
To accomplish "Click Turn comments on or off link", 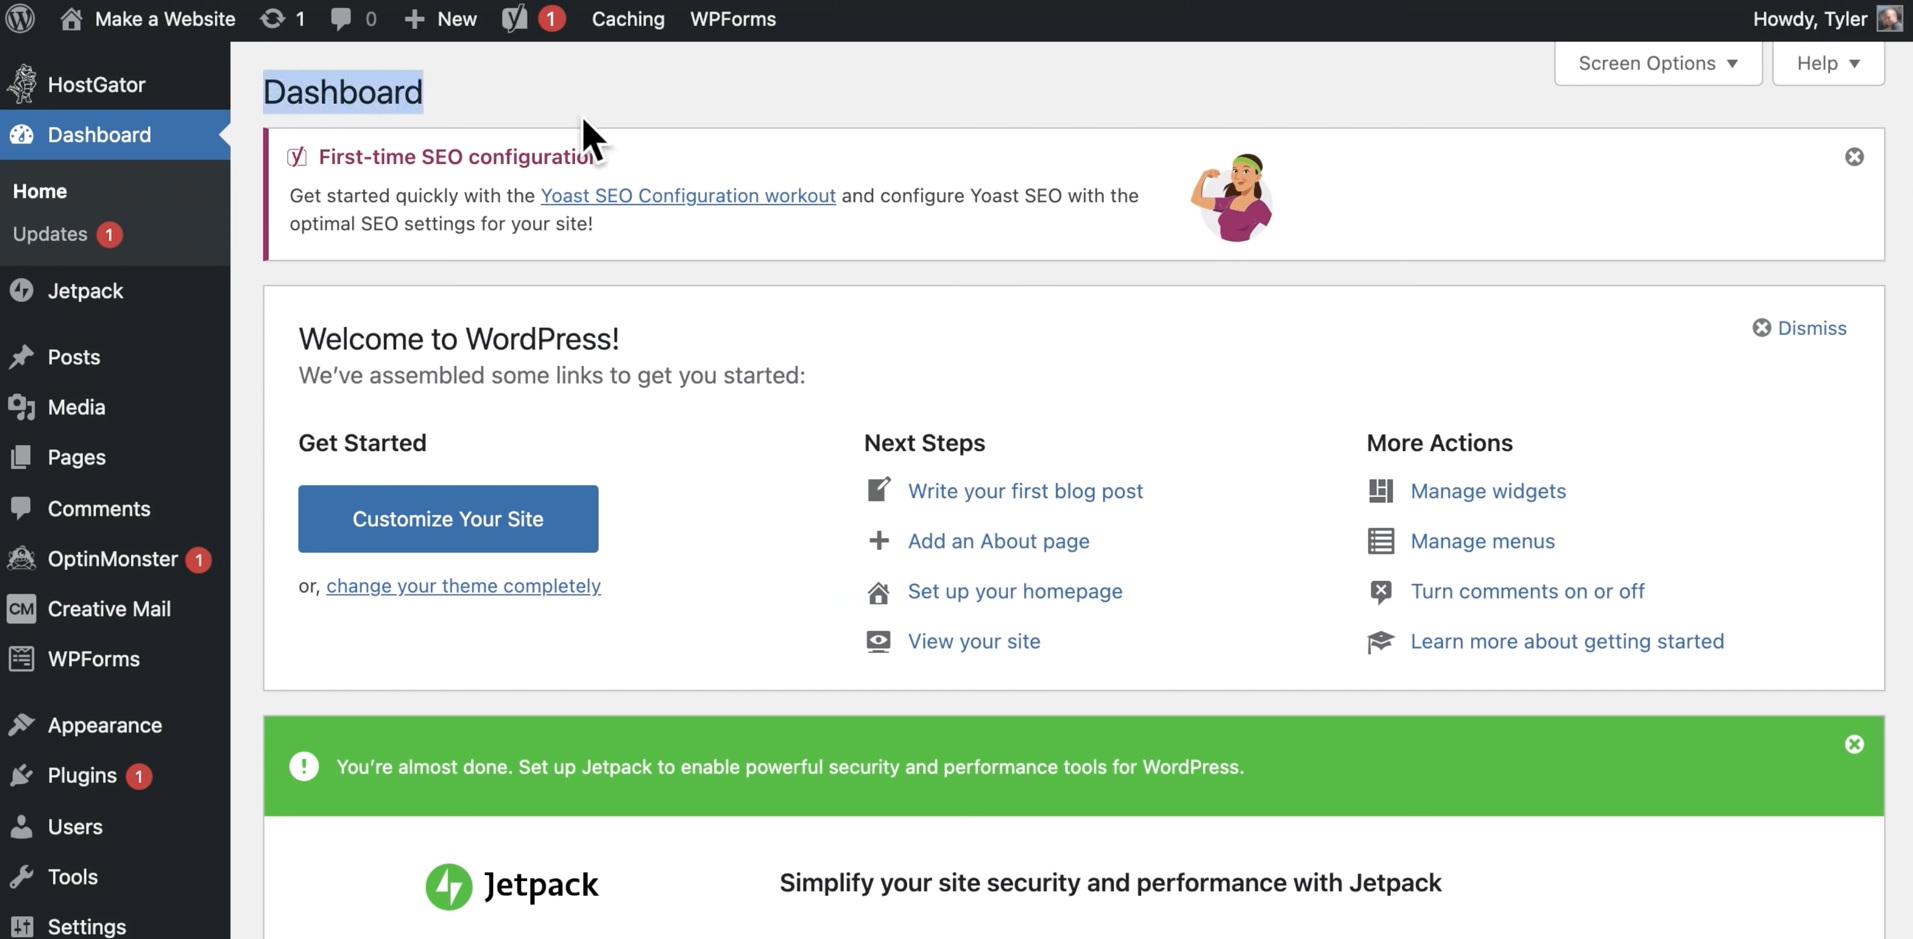I will click(1527, 591).
